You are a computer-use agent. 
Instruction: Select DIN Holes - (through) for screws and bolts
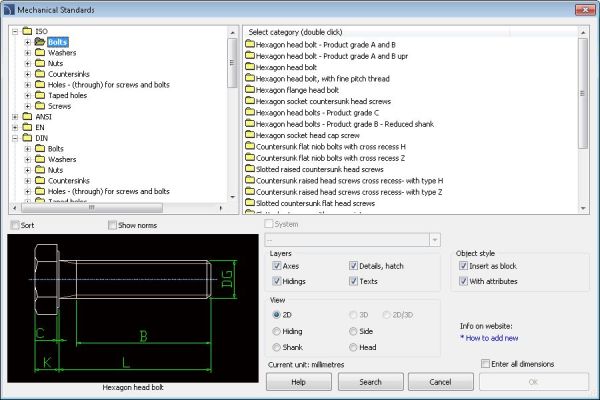click(109, 191)
